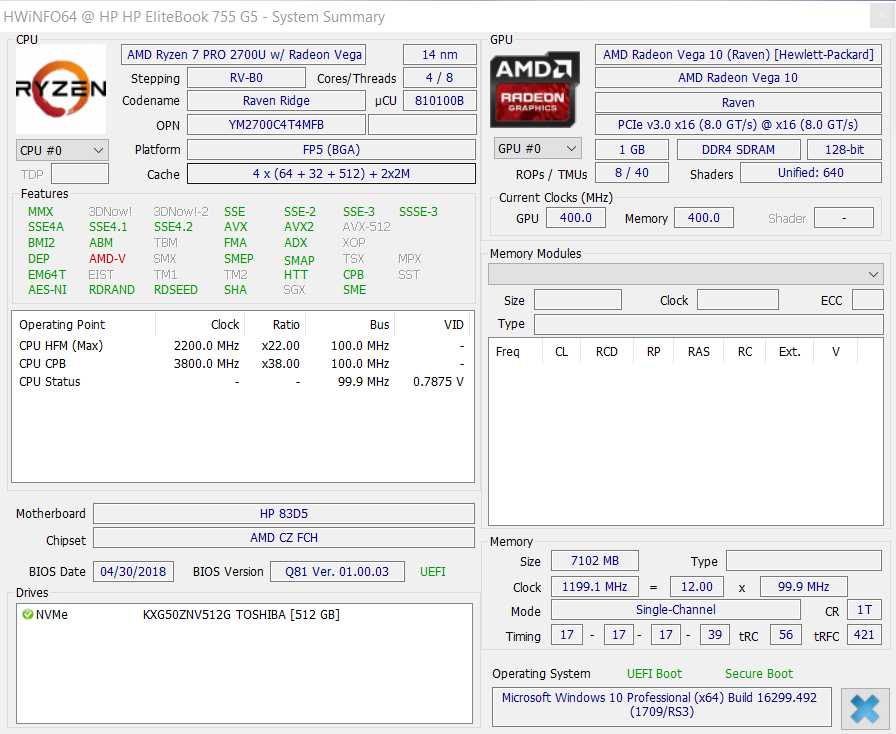The image size is (896, 734).
Task: Click the blue X close button at bottom
Action: coord(865,708)
